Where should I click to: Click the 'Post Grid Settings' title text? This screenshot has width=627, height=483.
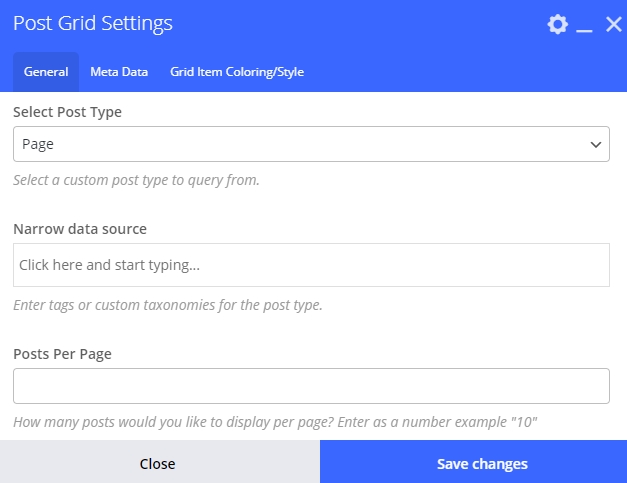pyautogui.click(x=92, y=23)
